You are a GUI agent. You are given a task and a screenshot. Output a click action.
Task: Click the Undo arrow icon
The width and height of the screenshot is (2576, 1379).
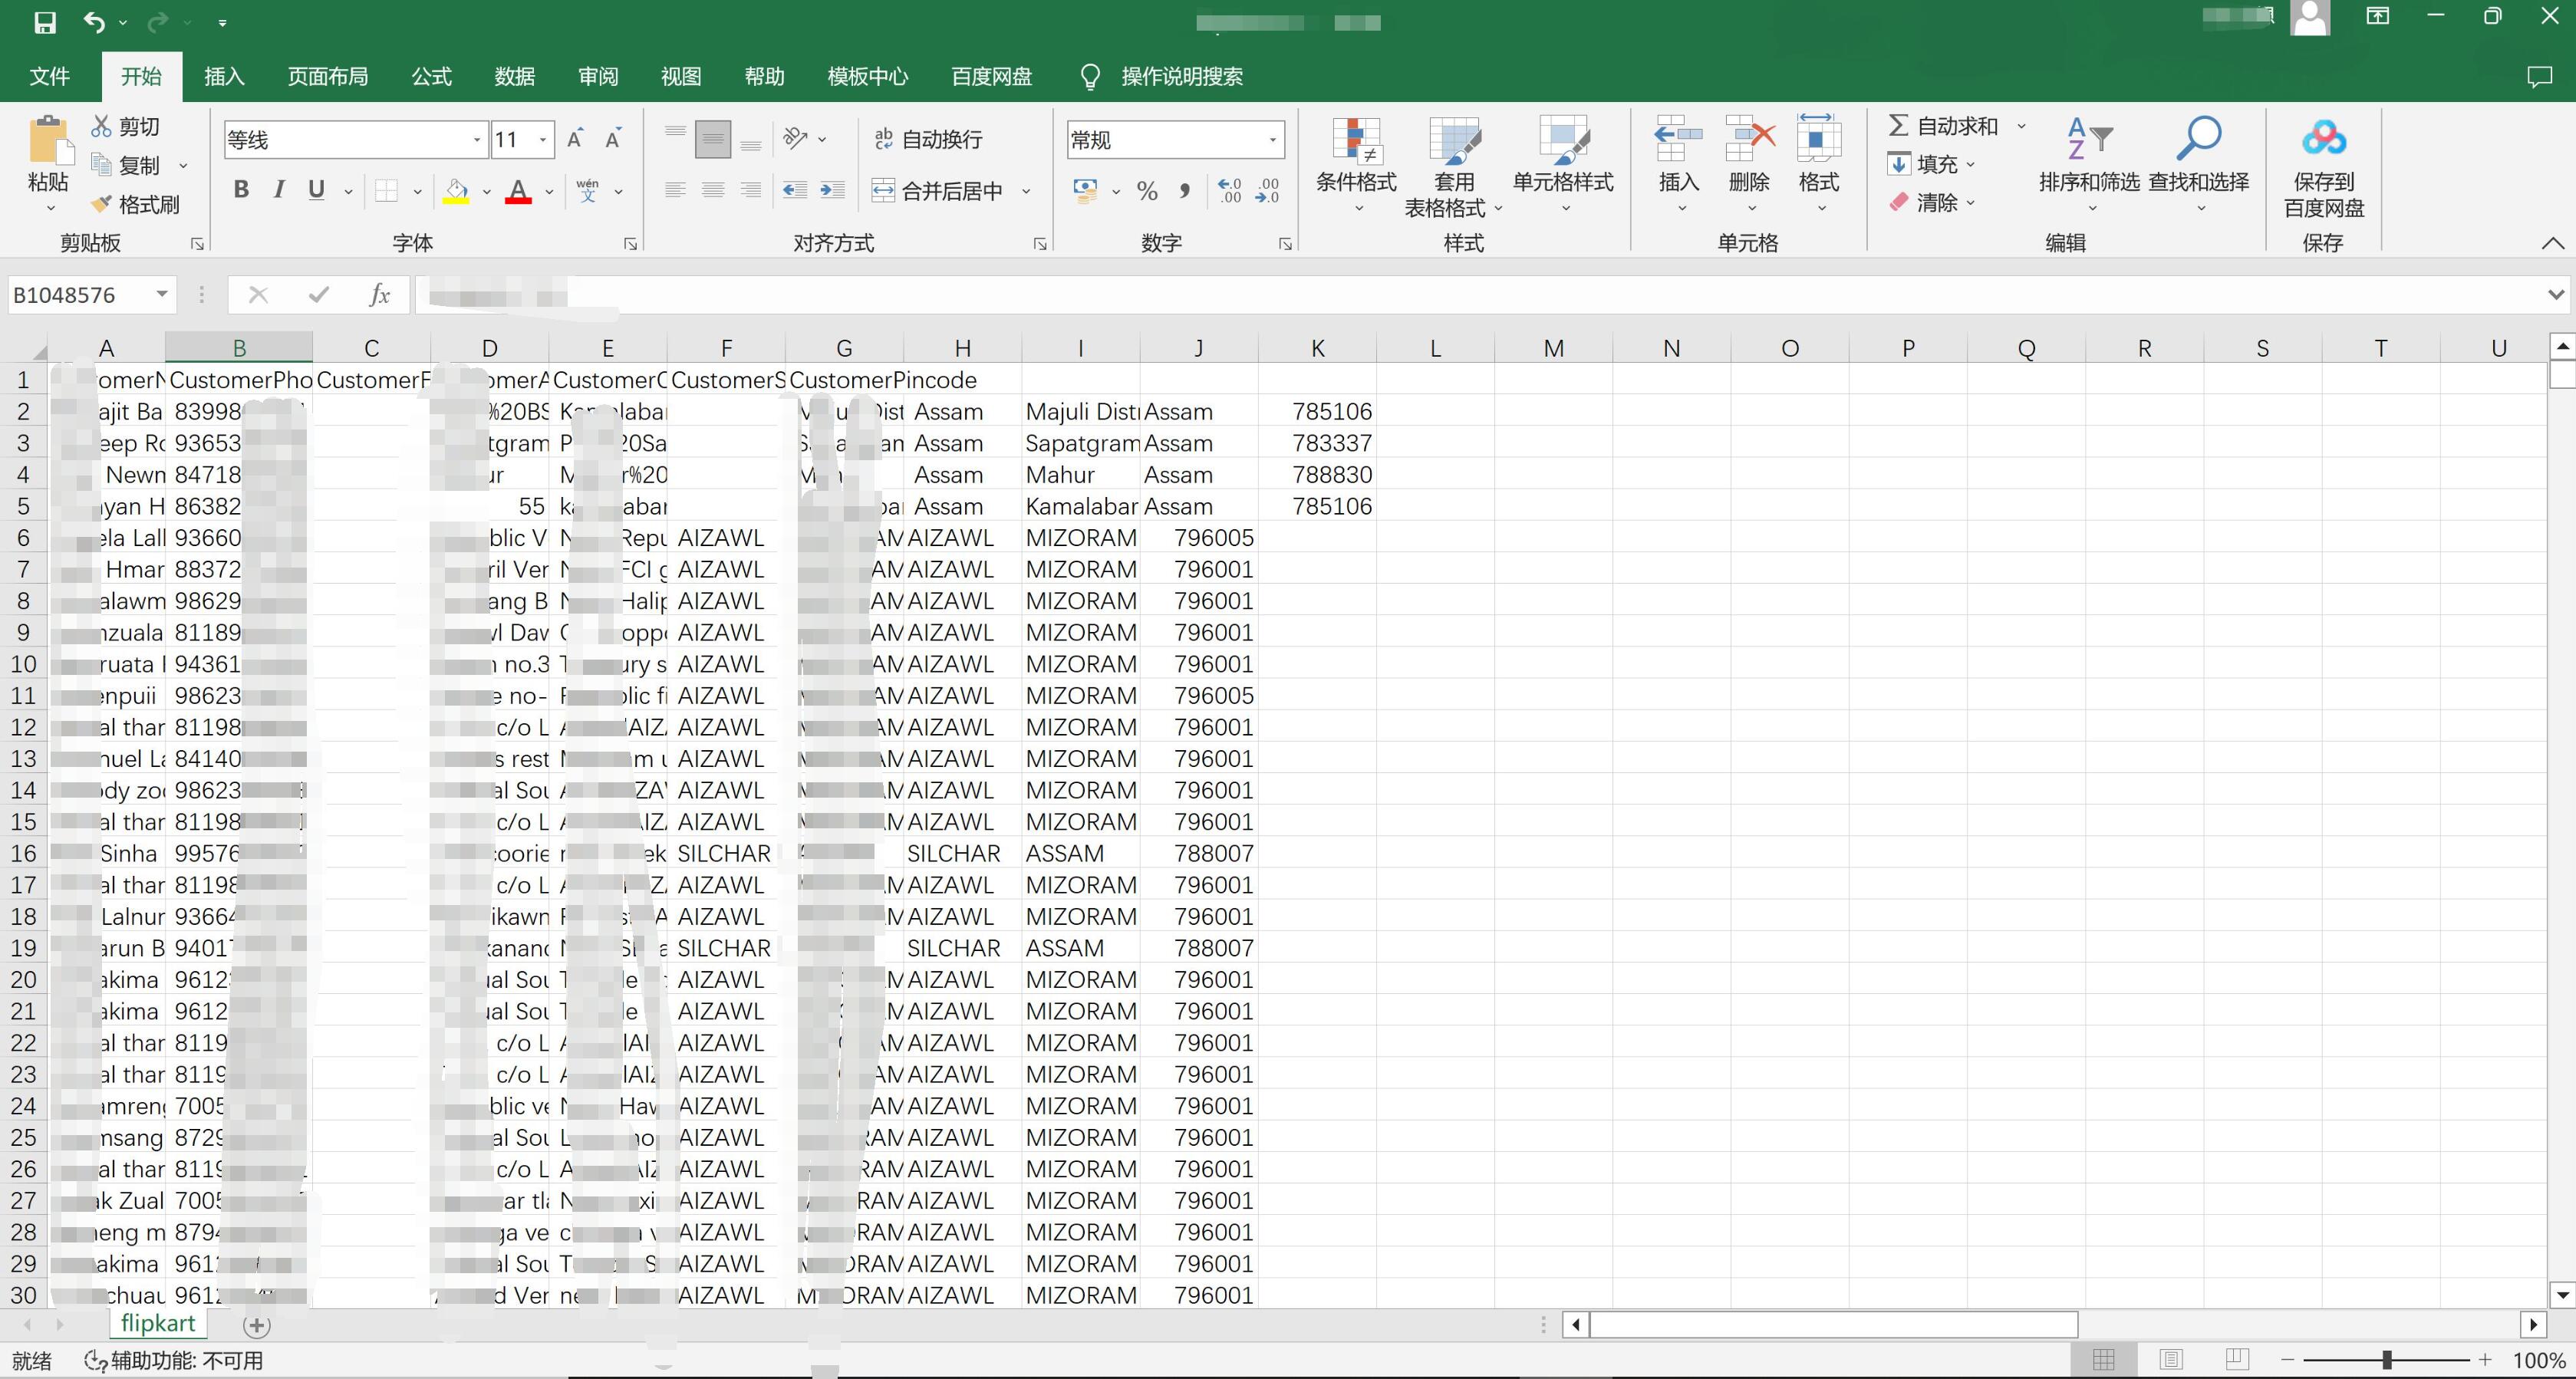coord(94,22)
